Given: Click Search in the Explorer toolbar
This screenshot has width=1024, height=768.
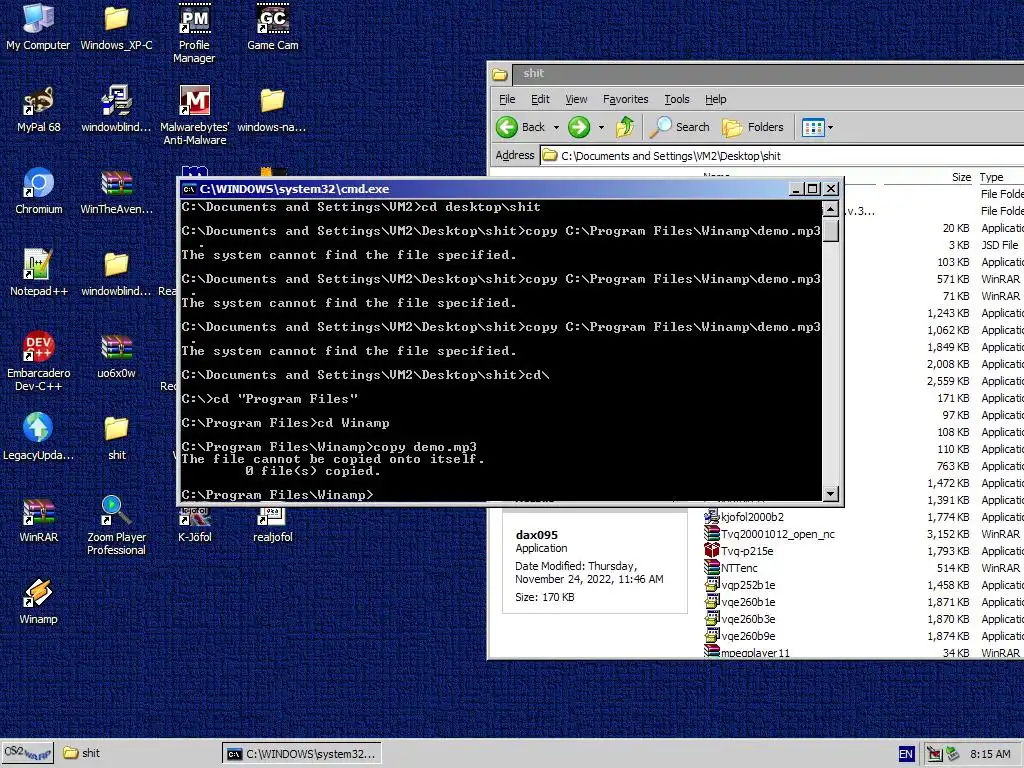Looking at the screenshot, I should [x=680, y=127].
